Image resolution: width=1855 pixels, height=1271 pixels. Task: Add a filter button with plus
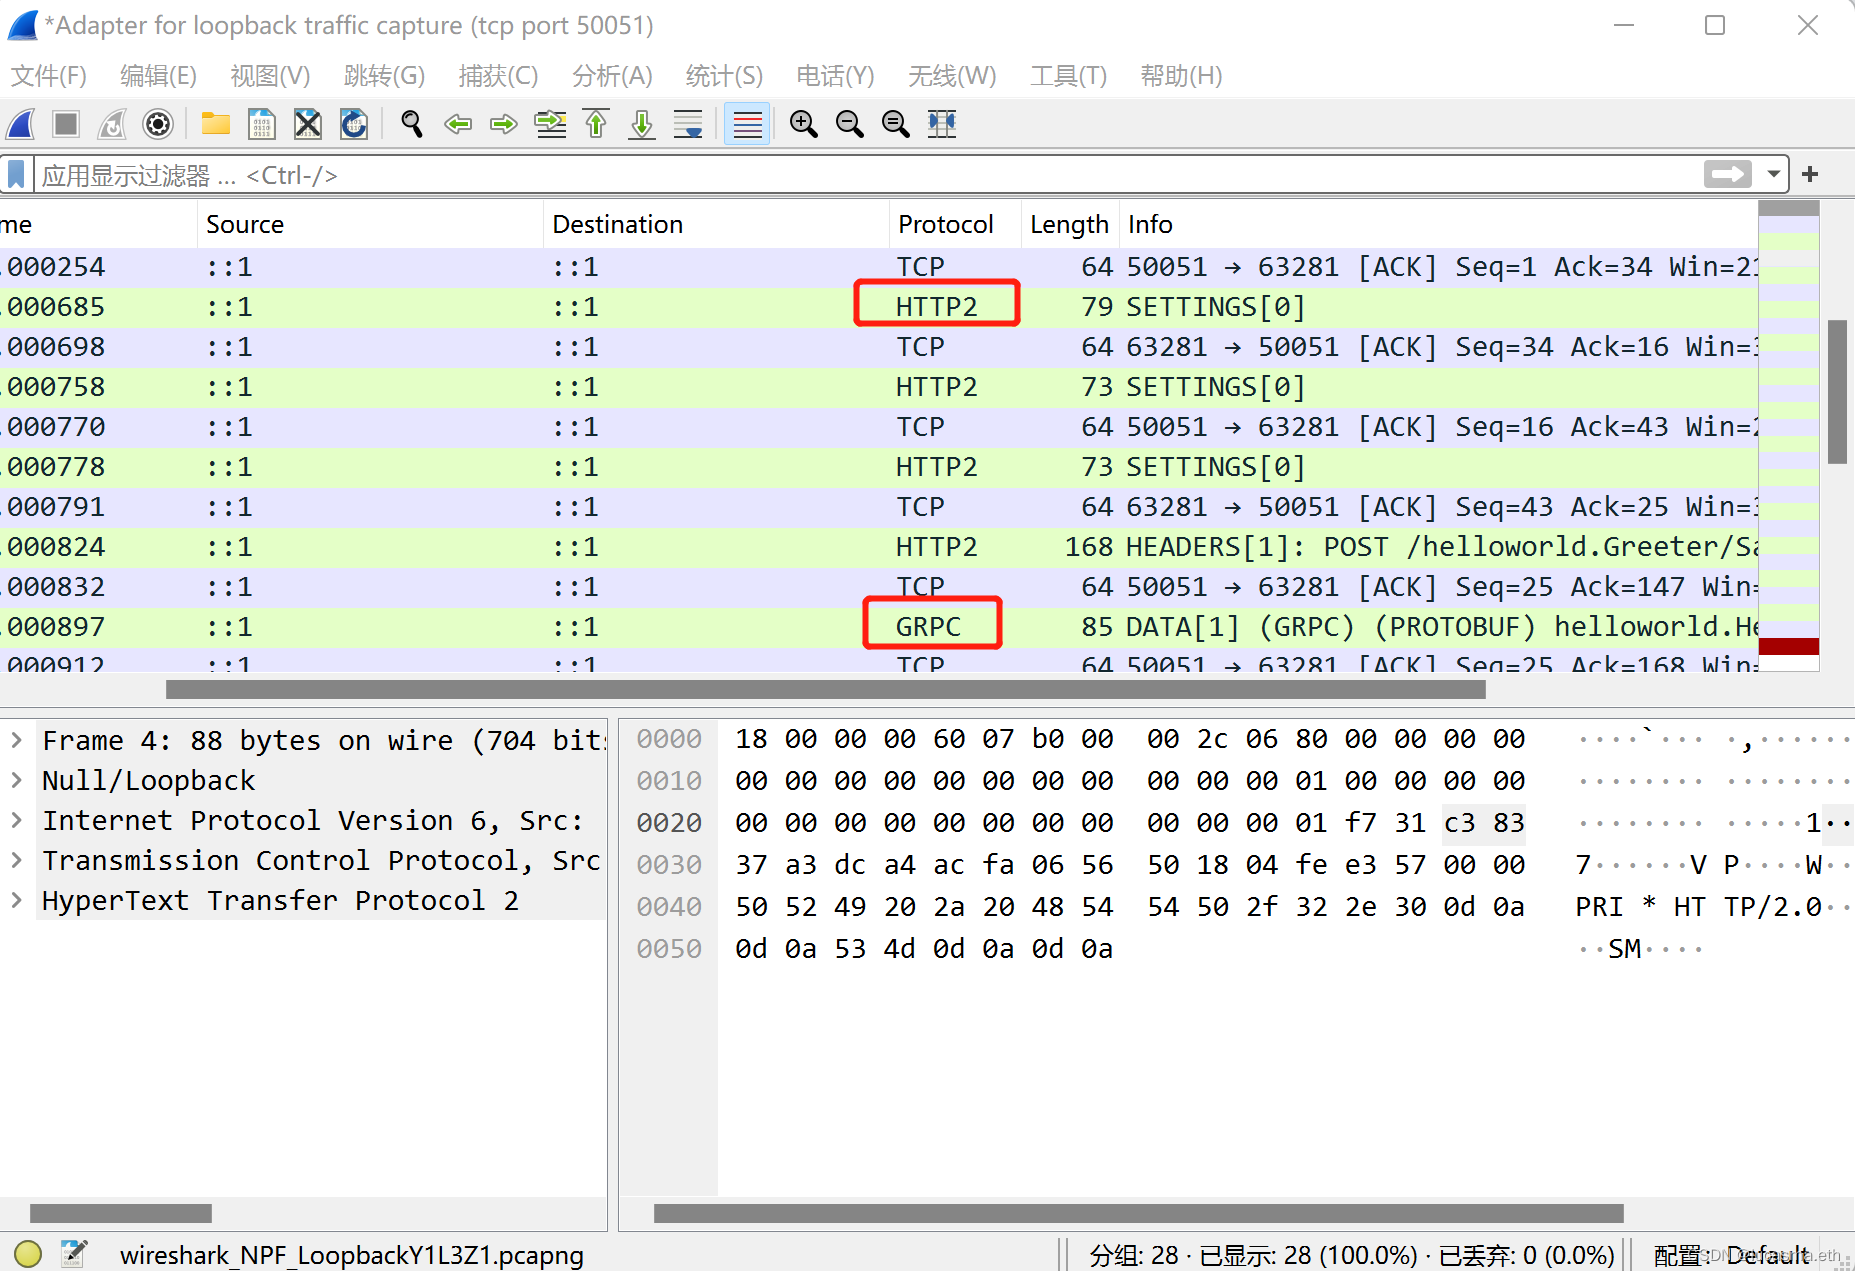pos(1810,174)
